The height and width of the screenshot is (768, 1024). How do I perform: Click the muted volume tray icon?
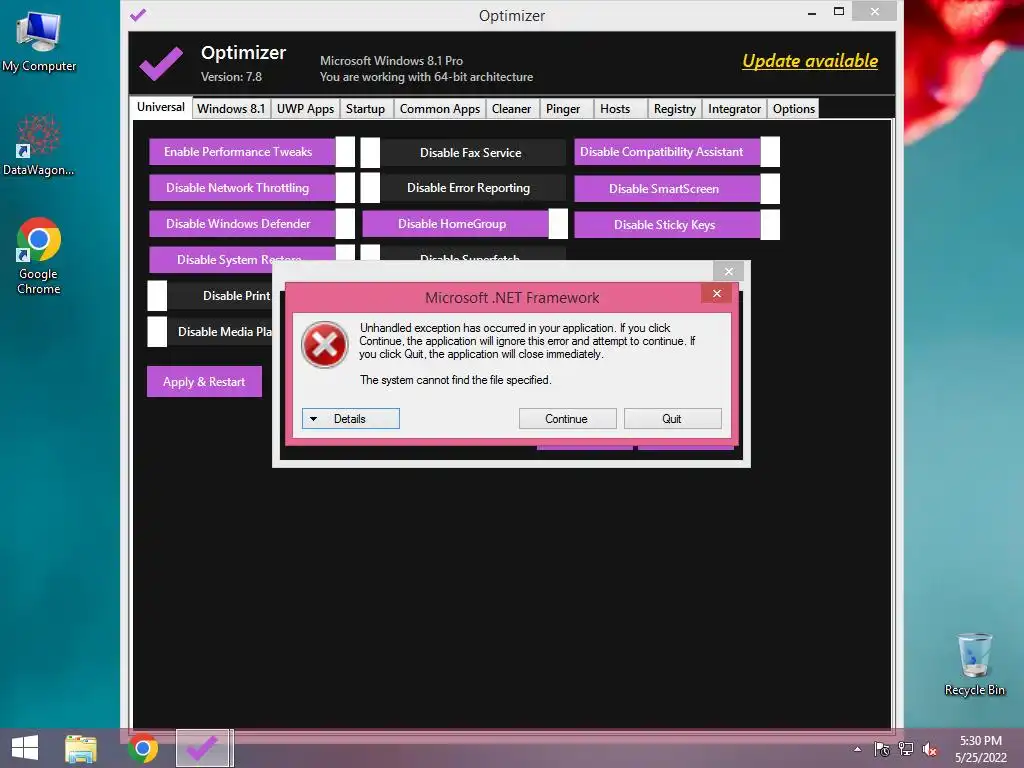[x=929, y=749]
